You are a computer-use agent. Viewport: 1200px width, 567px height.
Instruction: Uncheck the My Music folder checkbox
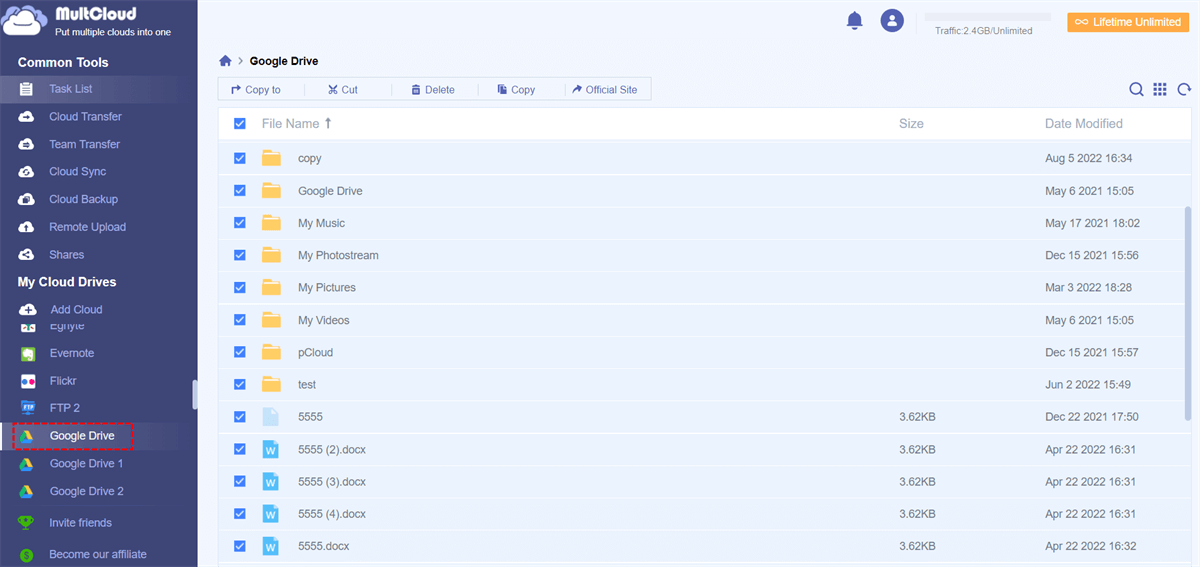(x=240, y=223)
